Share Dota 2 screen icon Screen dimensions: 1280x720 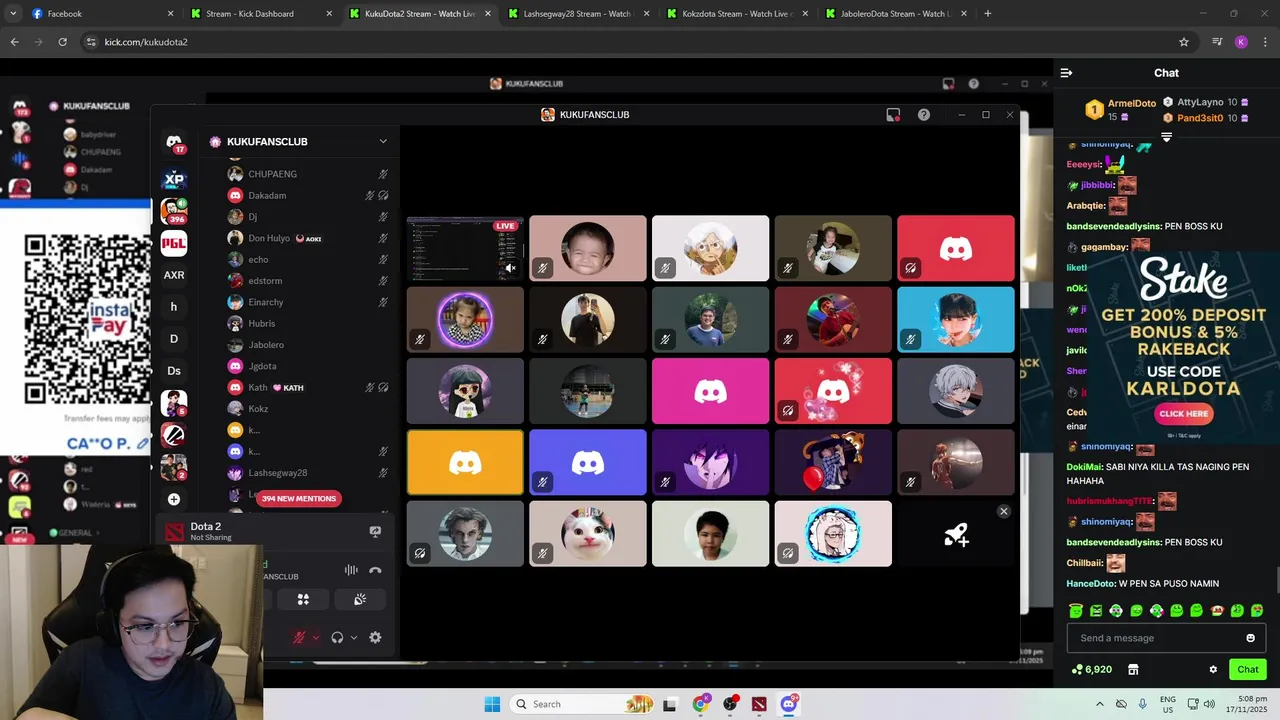click(x=375, y=532)
